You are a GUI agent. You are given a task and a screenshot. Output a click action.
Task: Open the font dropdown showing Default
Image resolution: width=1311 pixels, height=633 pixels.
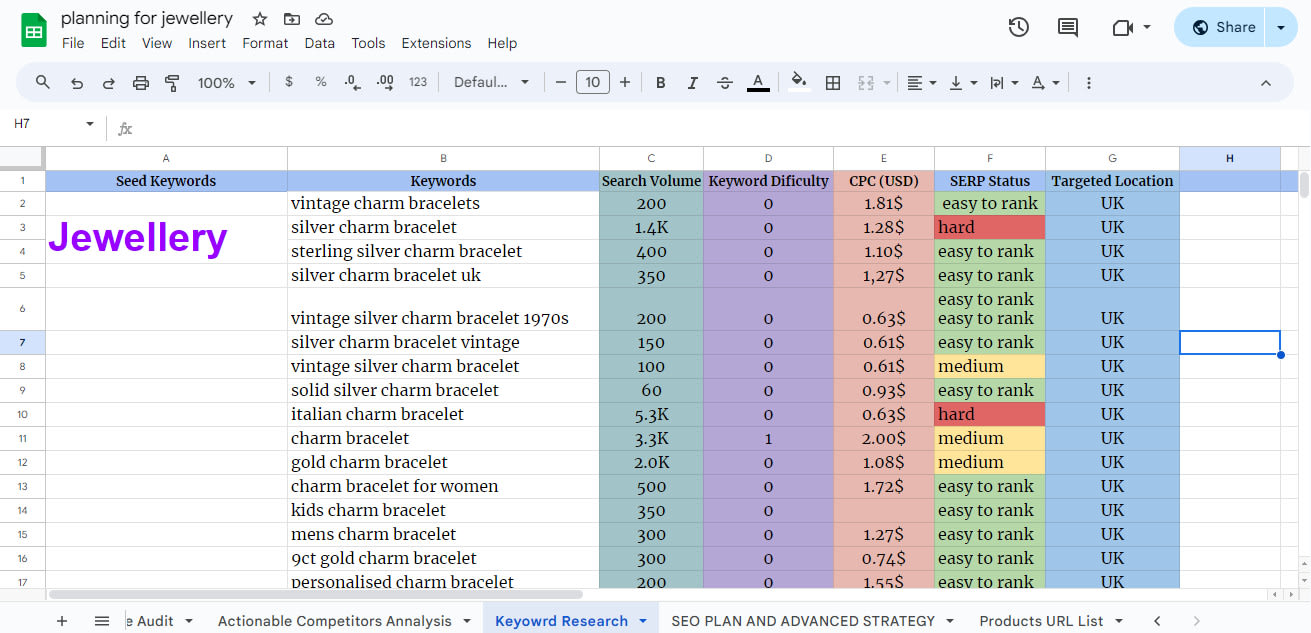[492, 82]
